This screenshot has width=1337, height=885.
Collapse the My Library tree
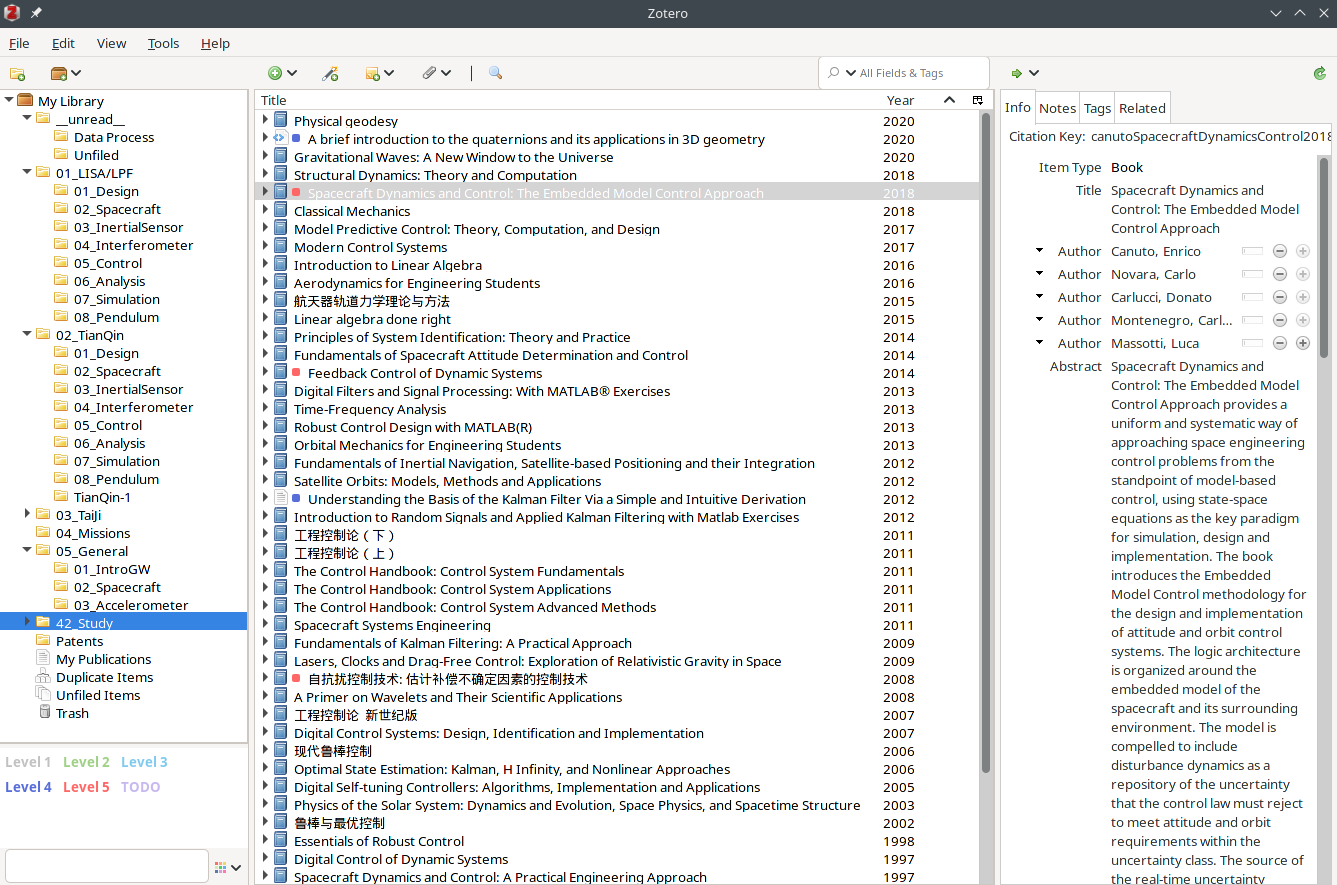point(9,100)
